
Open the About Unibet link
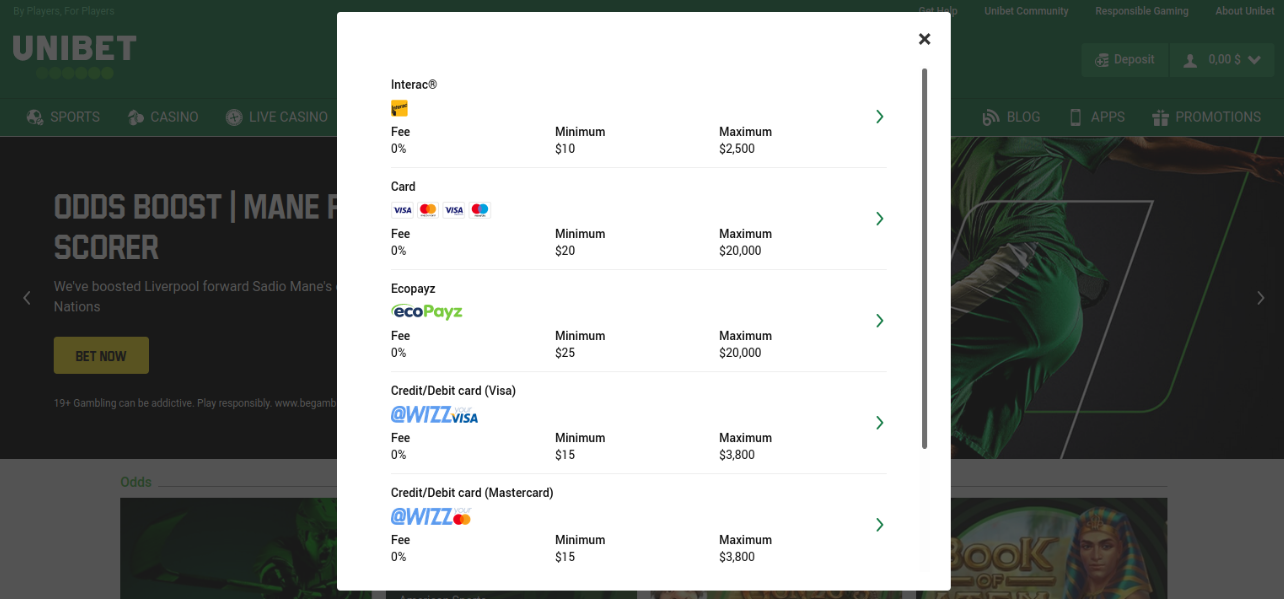pyautogui.click(x=1245, y=11)
